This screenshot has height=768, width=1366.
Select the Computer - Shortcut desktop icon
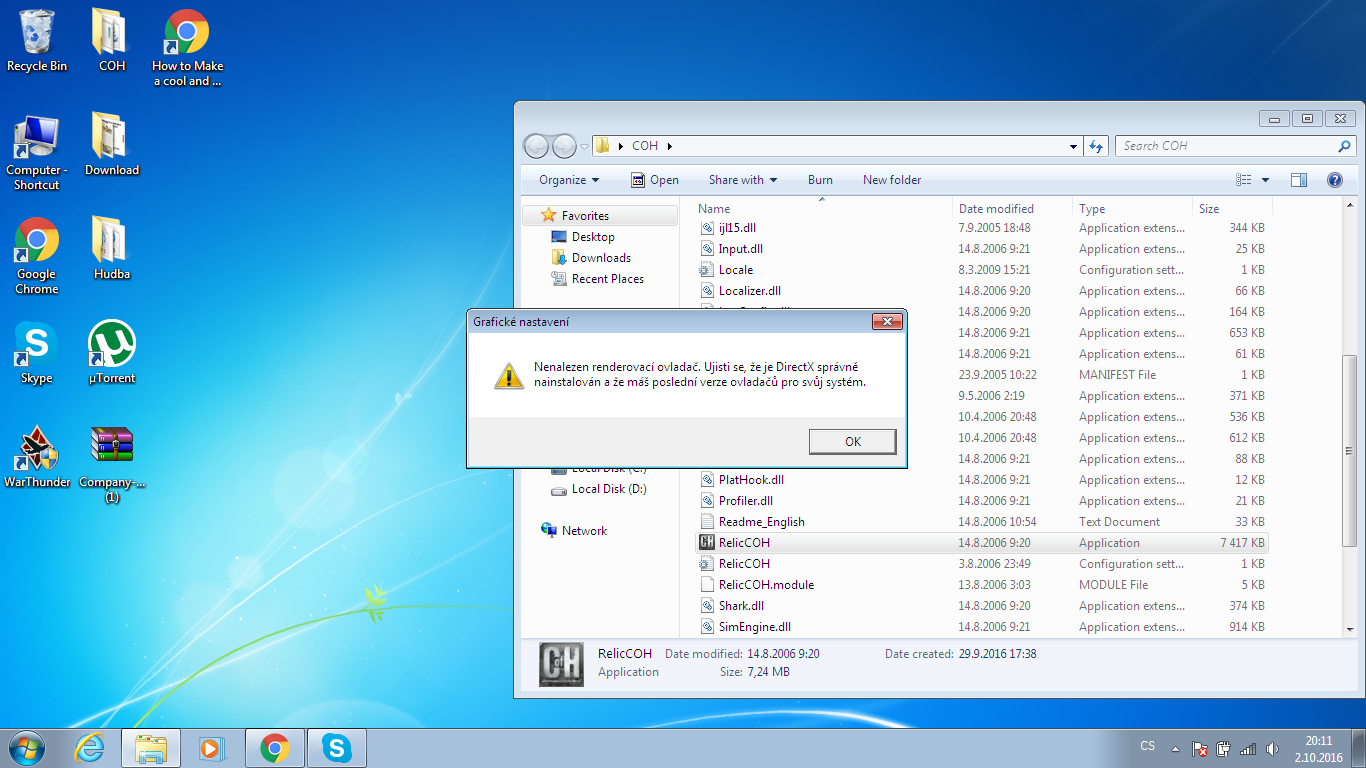tap(37, 152)
